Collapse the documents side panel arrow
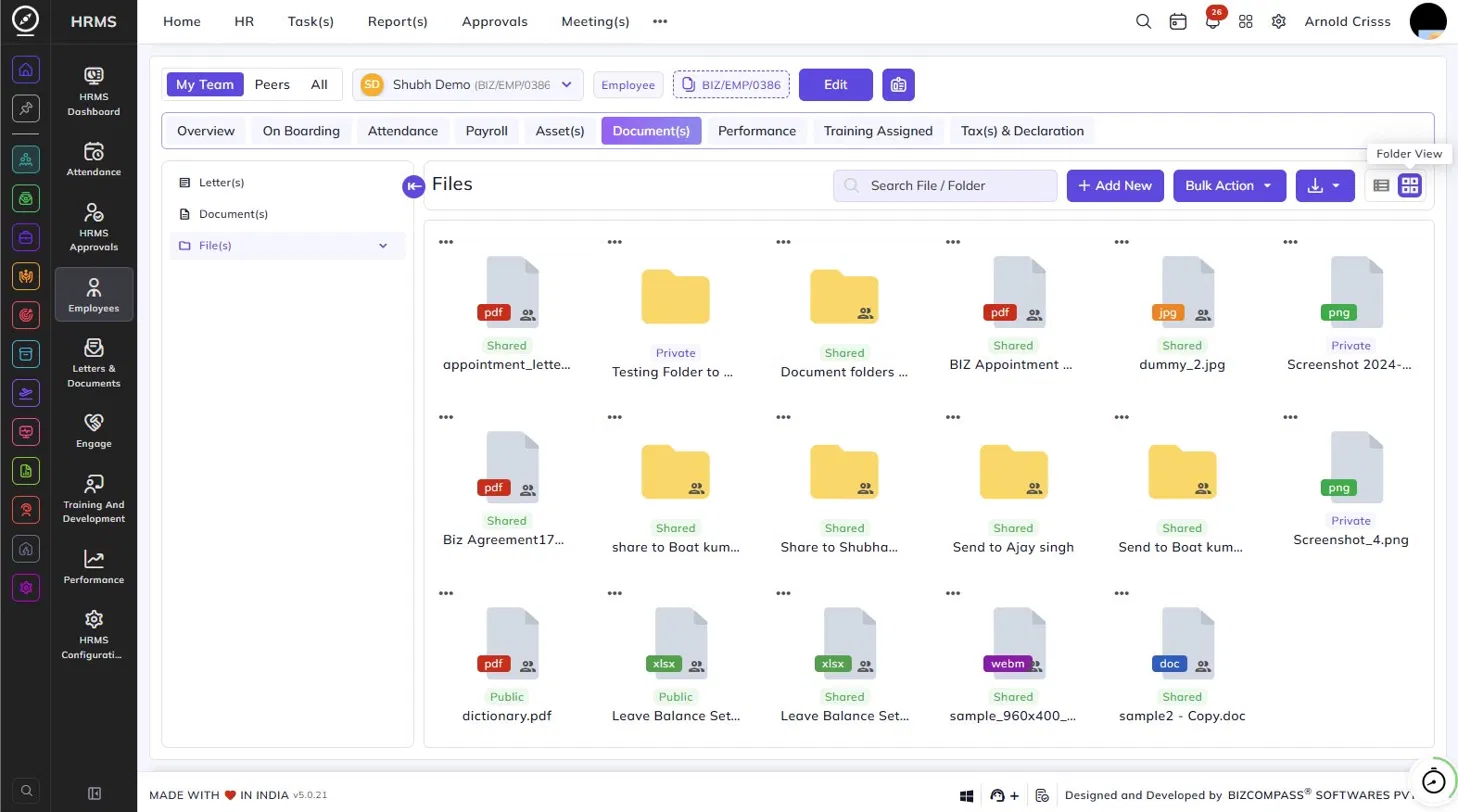Screen dimensions: 1458x812 pos(413,186)
